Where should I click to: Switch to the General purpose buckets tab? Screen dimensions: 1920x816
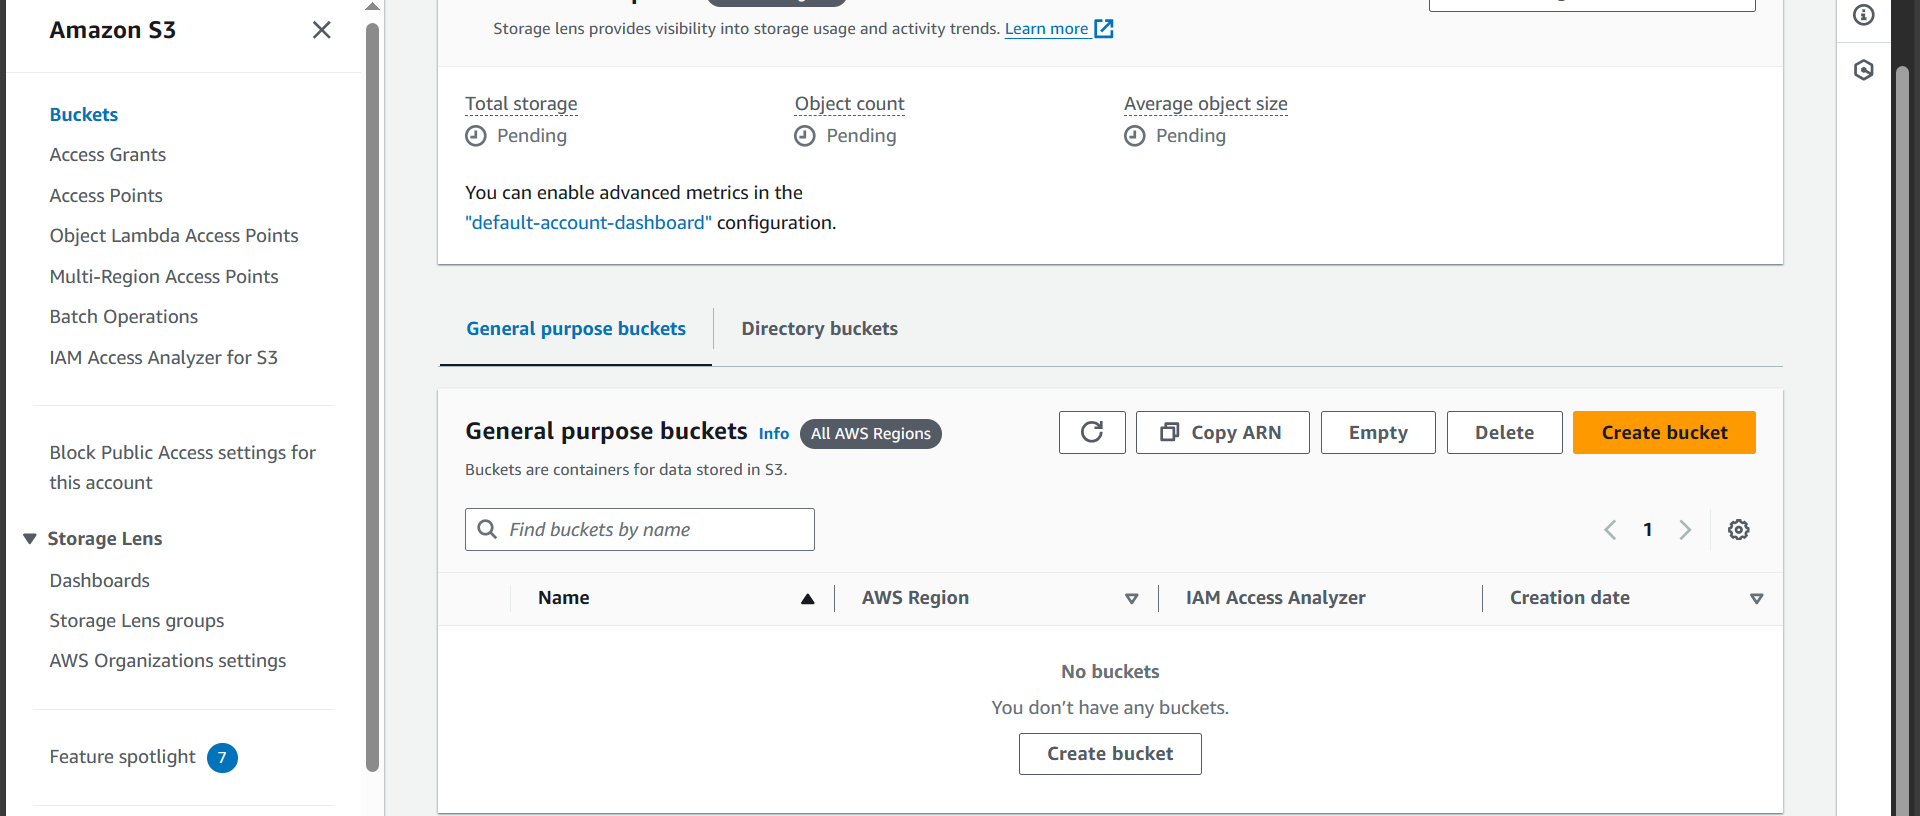(576, 329)
